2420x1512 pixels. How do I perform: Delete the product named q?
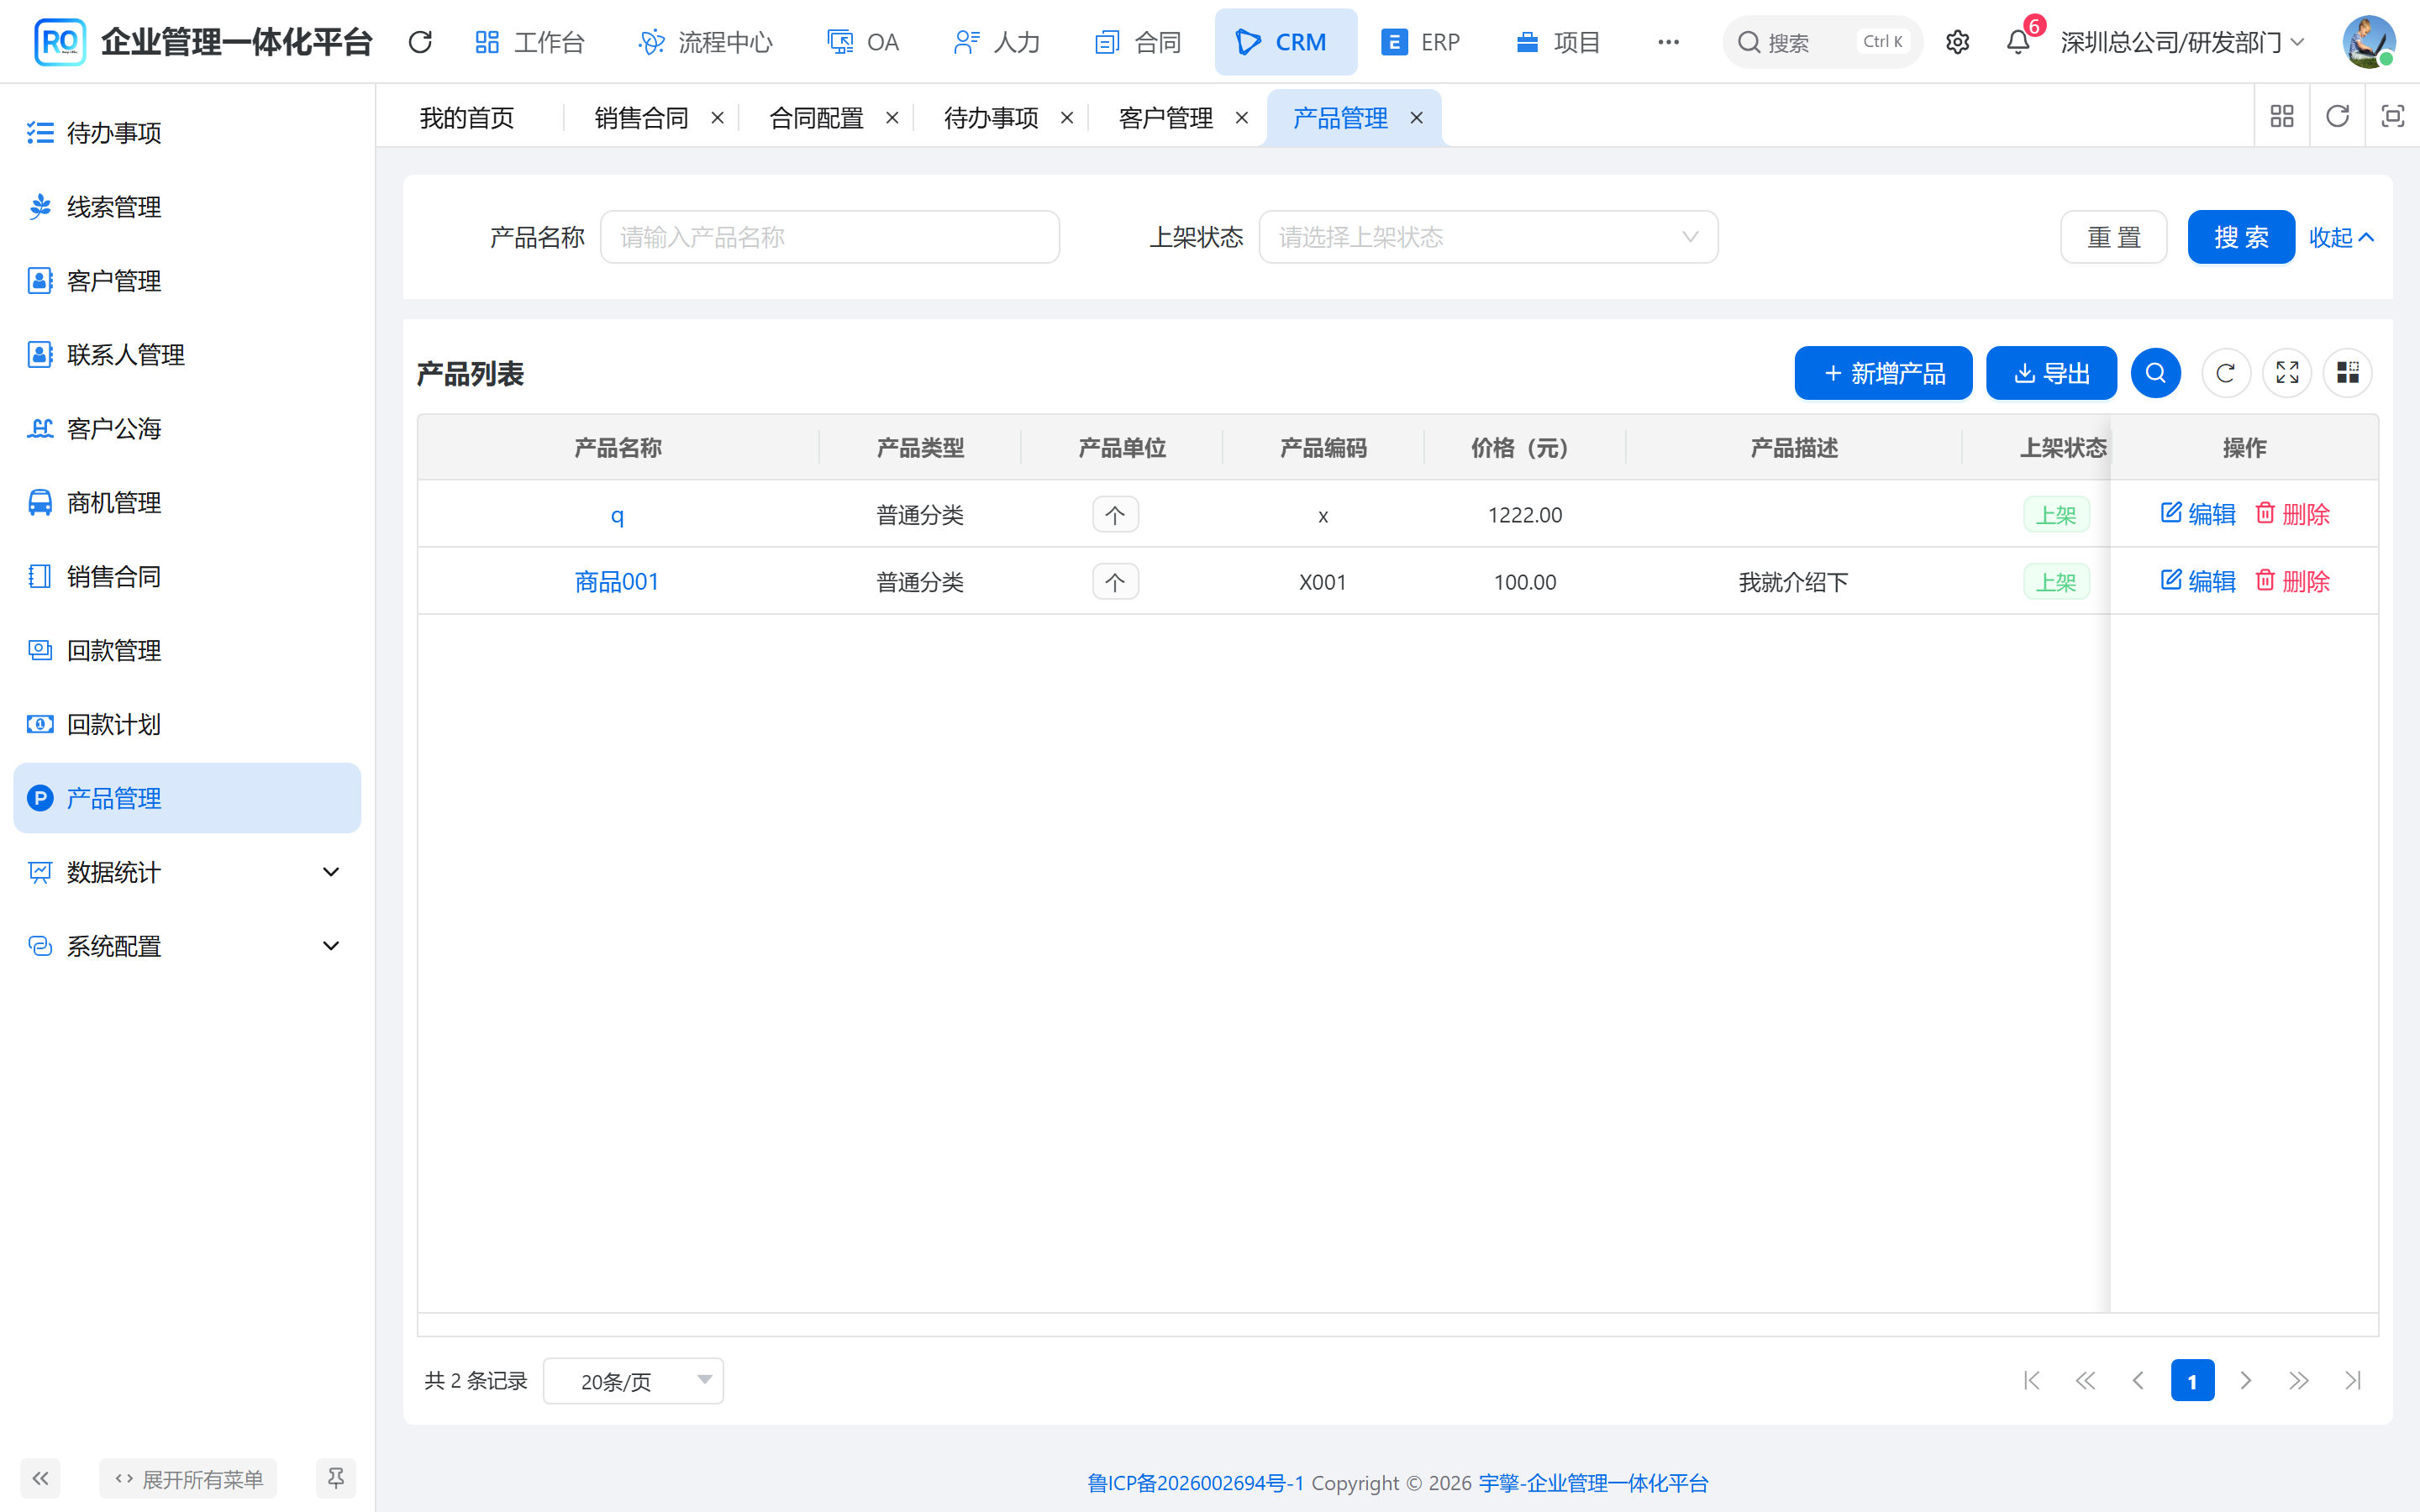2292,514
